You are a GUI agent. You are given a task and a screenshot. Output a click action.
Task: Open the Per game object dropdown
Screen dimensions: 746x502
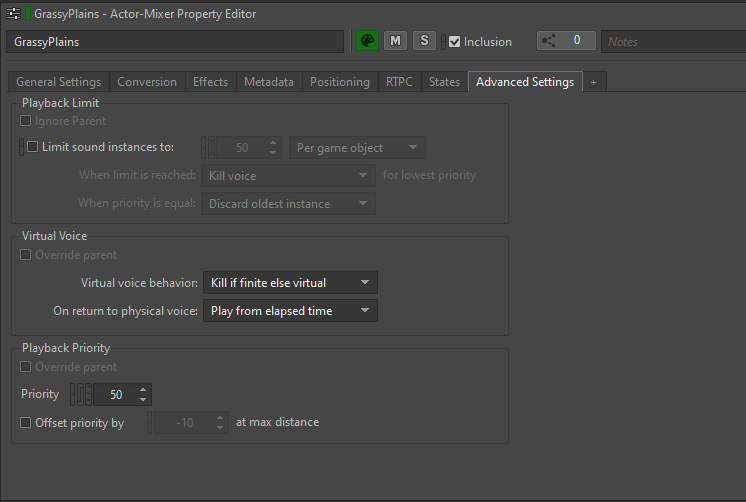(x=357, y=148)
